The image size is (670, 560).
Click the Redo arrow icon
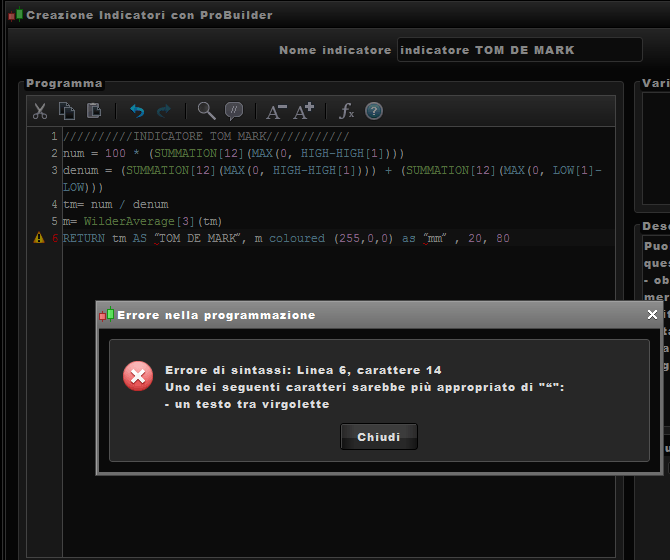click(164, 111)
